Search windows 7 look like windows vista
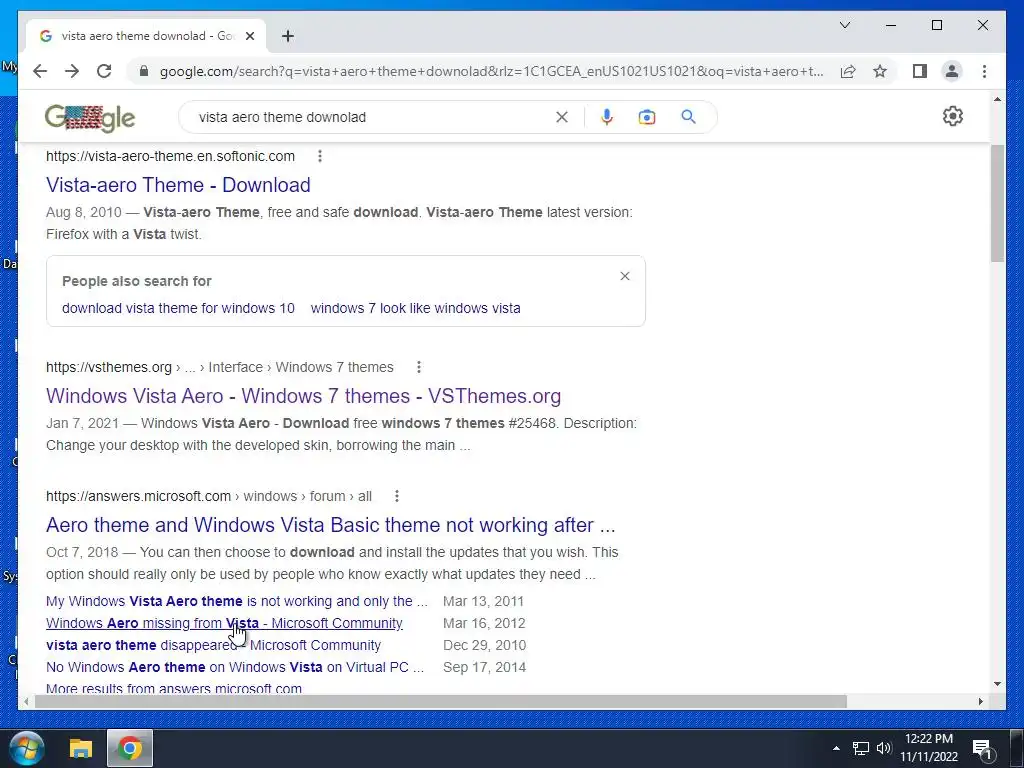The height and width of the screenshot is (768, 1024). pyautogui.click(x=415, y=308)
